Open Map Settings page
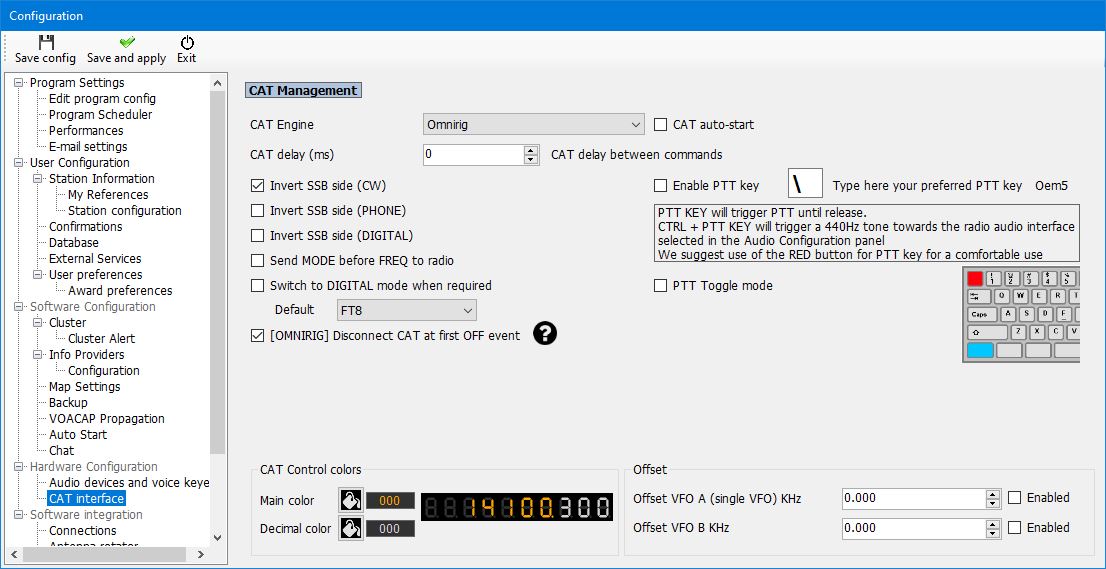 85,386
